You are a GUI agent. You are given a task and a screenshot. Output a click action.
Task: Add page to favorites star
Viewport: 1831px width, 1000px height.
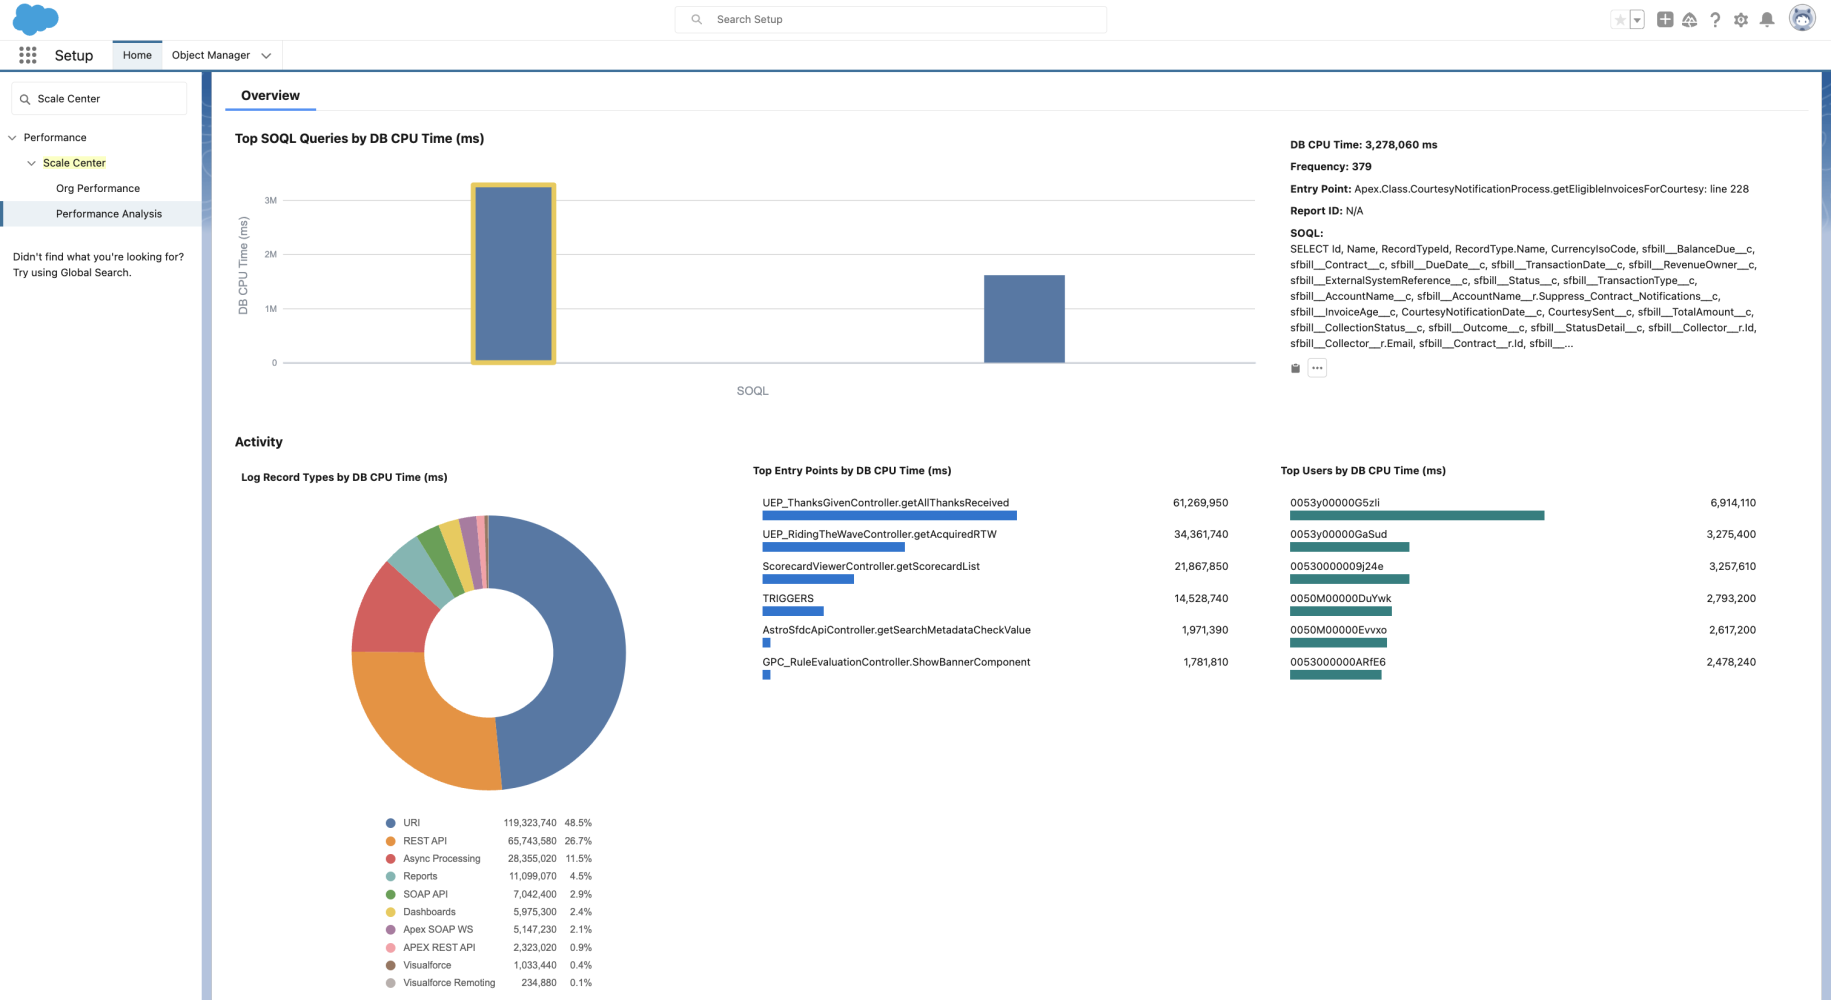click(1620, 19)
